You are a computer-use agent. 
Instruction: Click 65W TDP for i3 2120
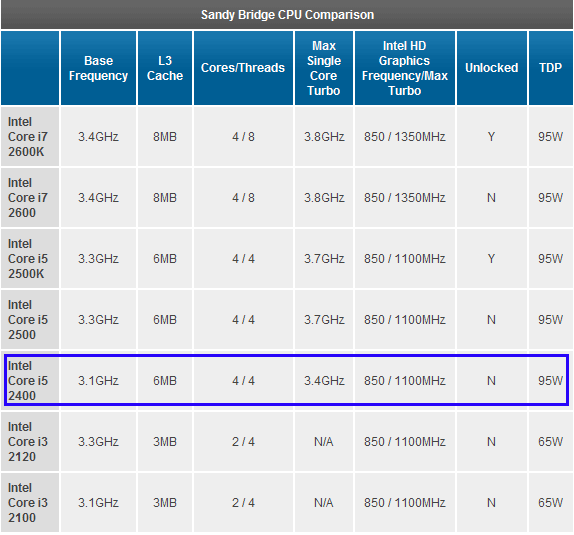(x=550, y=442)
